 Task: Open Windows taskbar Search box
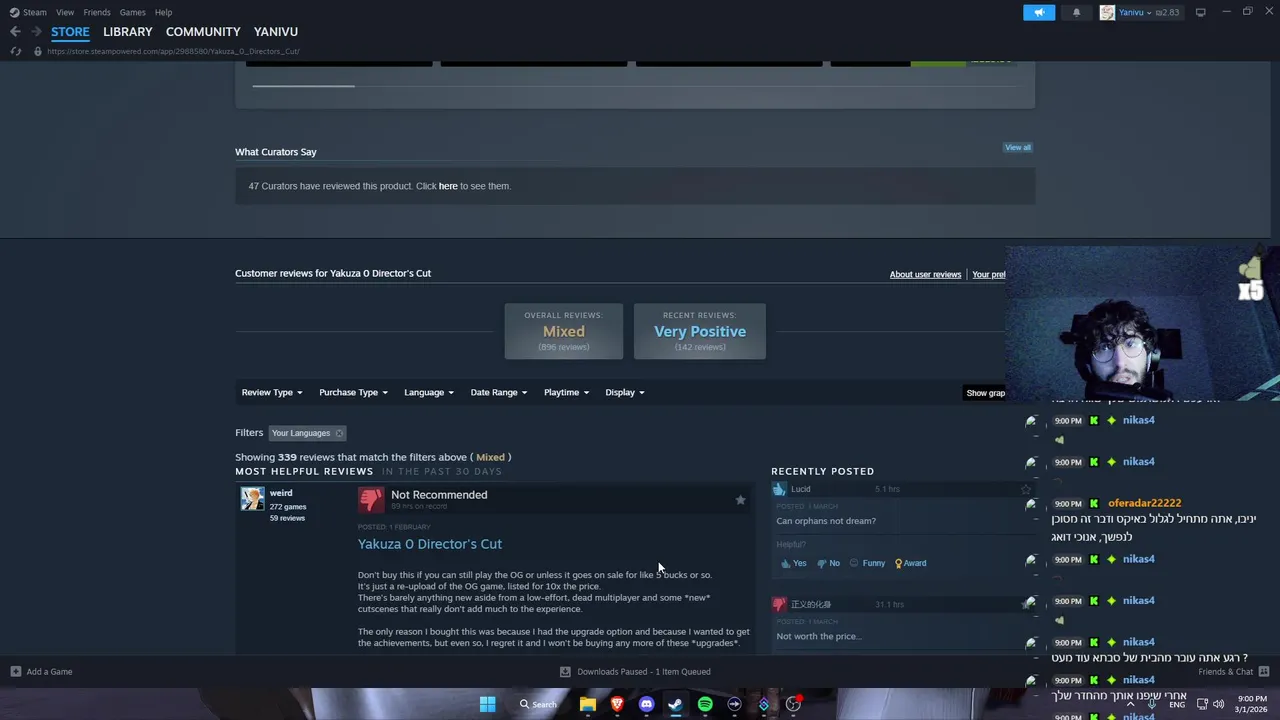tap(537, 704)
